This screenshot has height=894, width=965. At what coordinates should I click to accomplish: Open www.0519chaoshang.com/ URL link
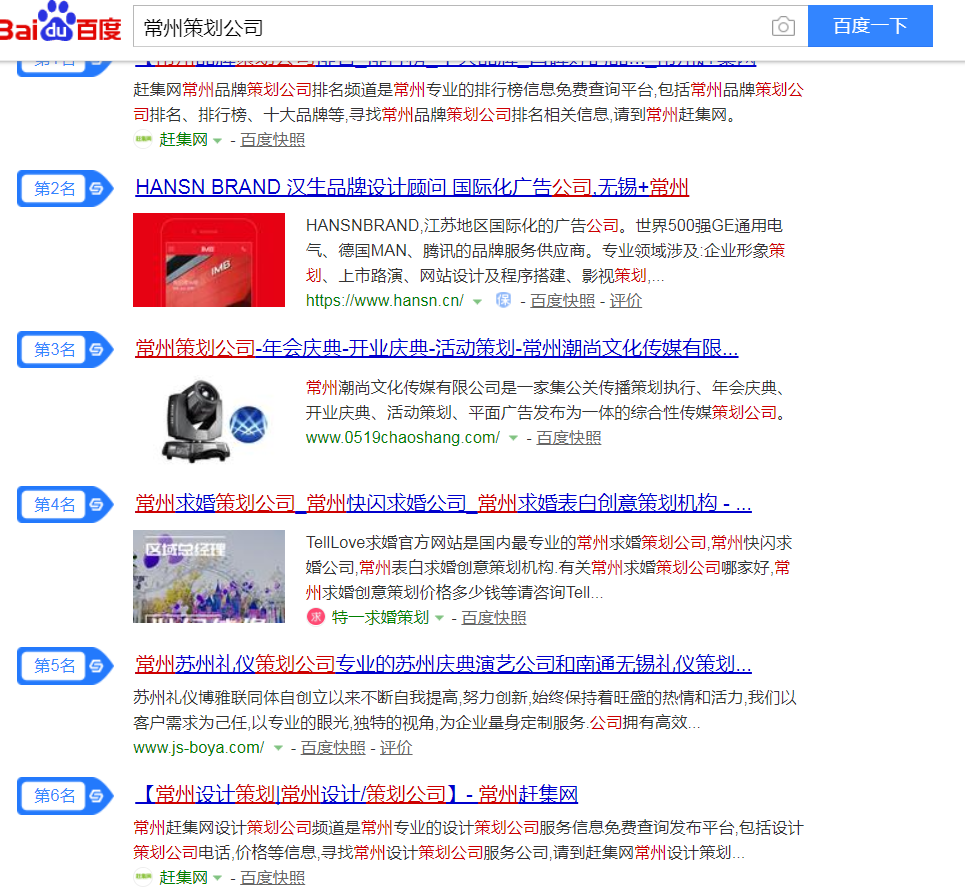click(x=402, y=437)
